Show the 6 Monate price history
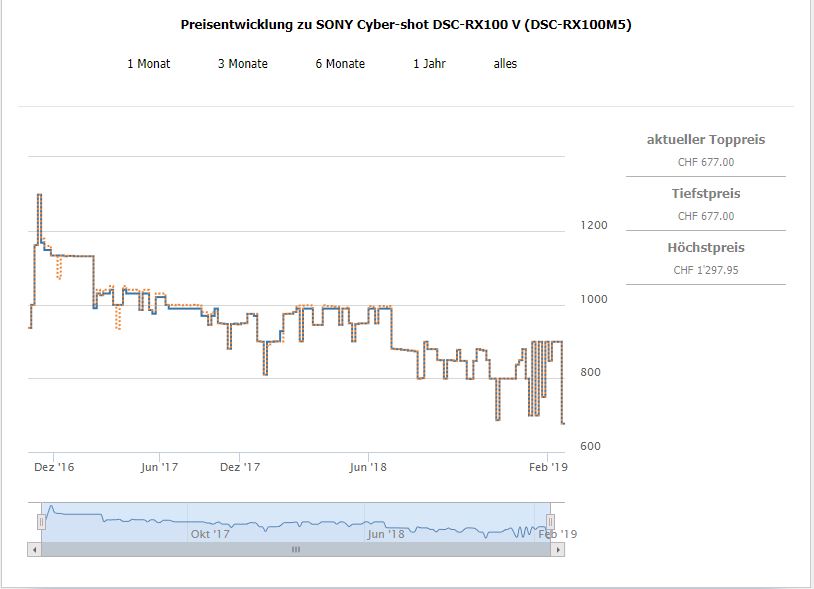Screen dimensions: 814x589 pos(340,64)
